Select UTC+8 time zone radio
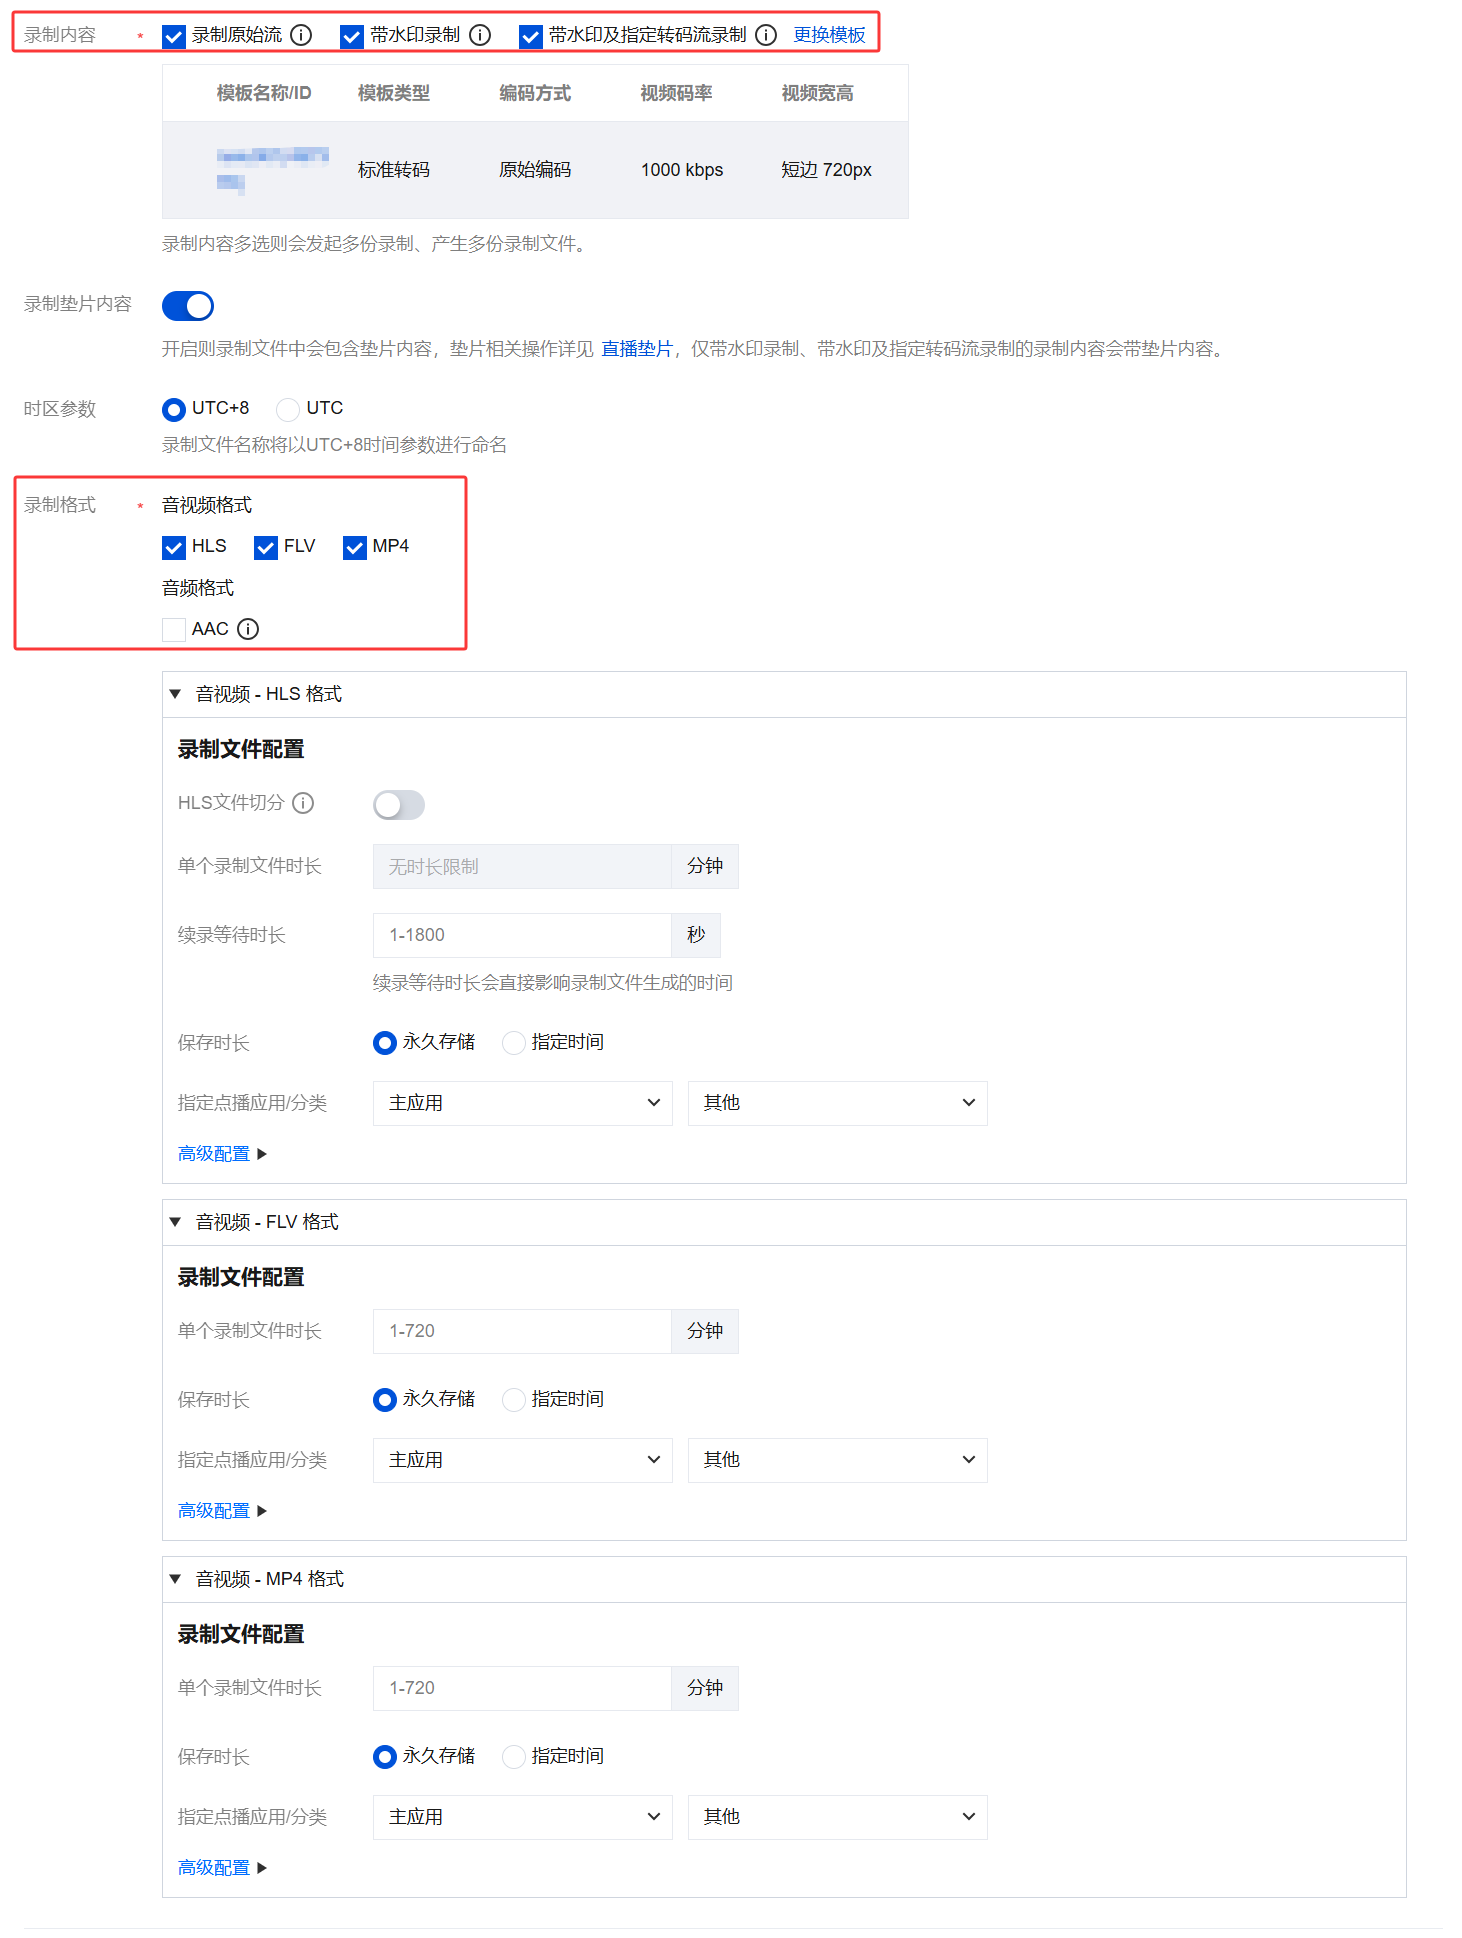The height and width of the screenshot is (1938, 1462). (174, 409)
